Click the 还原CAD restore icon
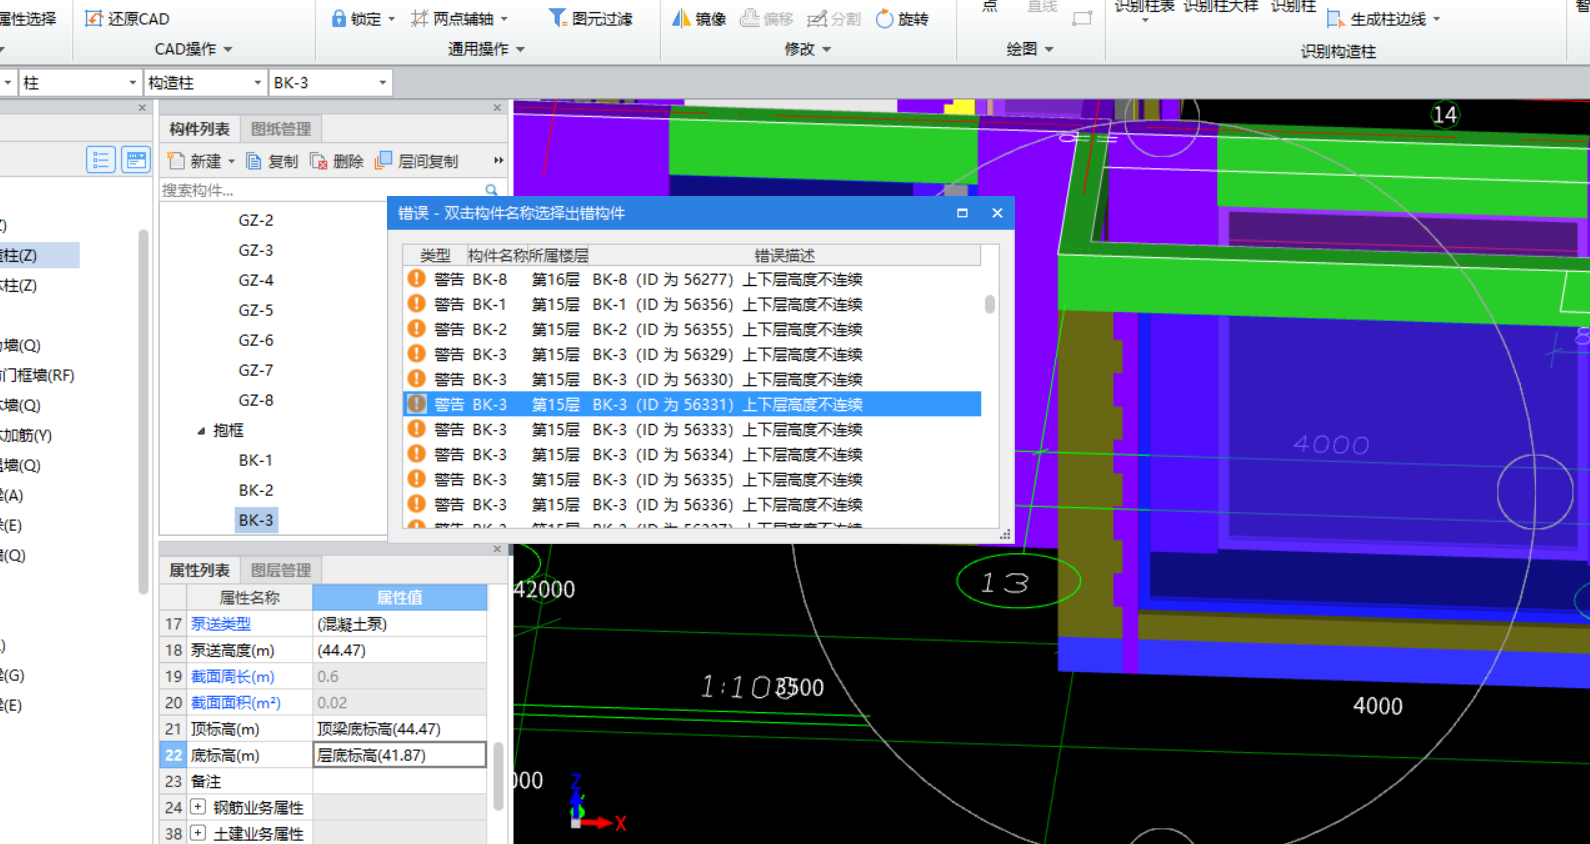1590x844 pixels. [95, 18]
